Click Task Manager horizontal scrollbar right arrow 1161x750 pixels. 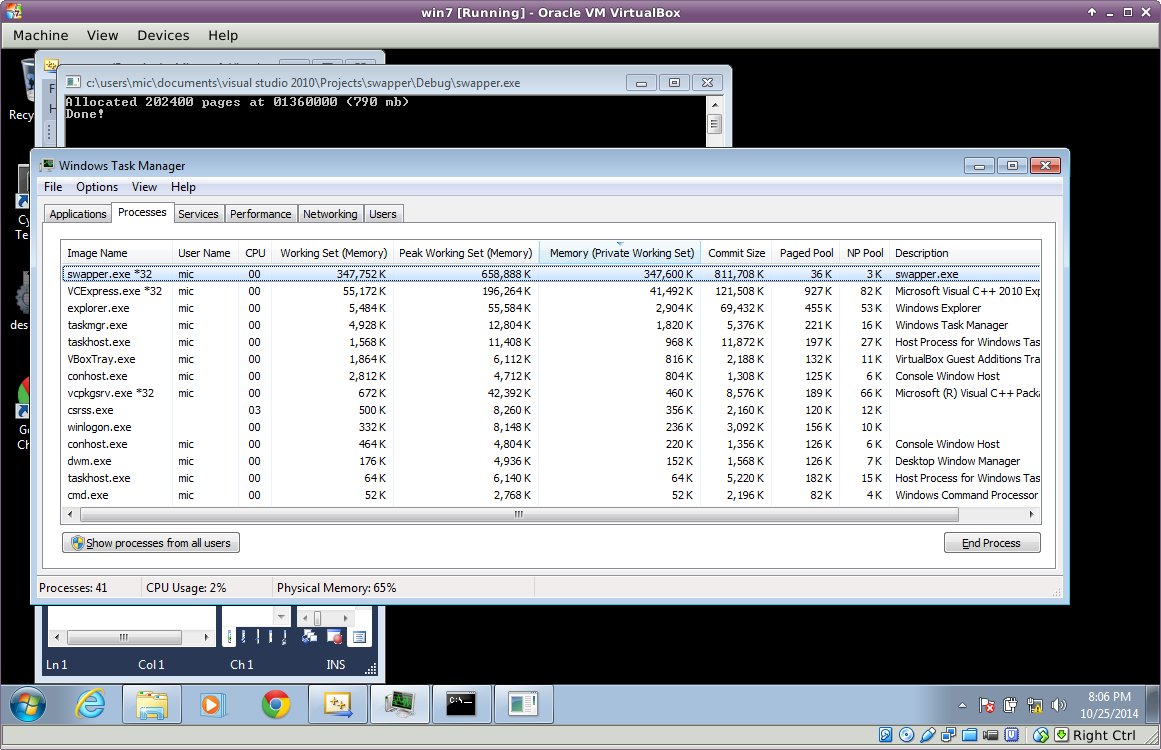click(1031, 514)
